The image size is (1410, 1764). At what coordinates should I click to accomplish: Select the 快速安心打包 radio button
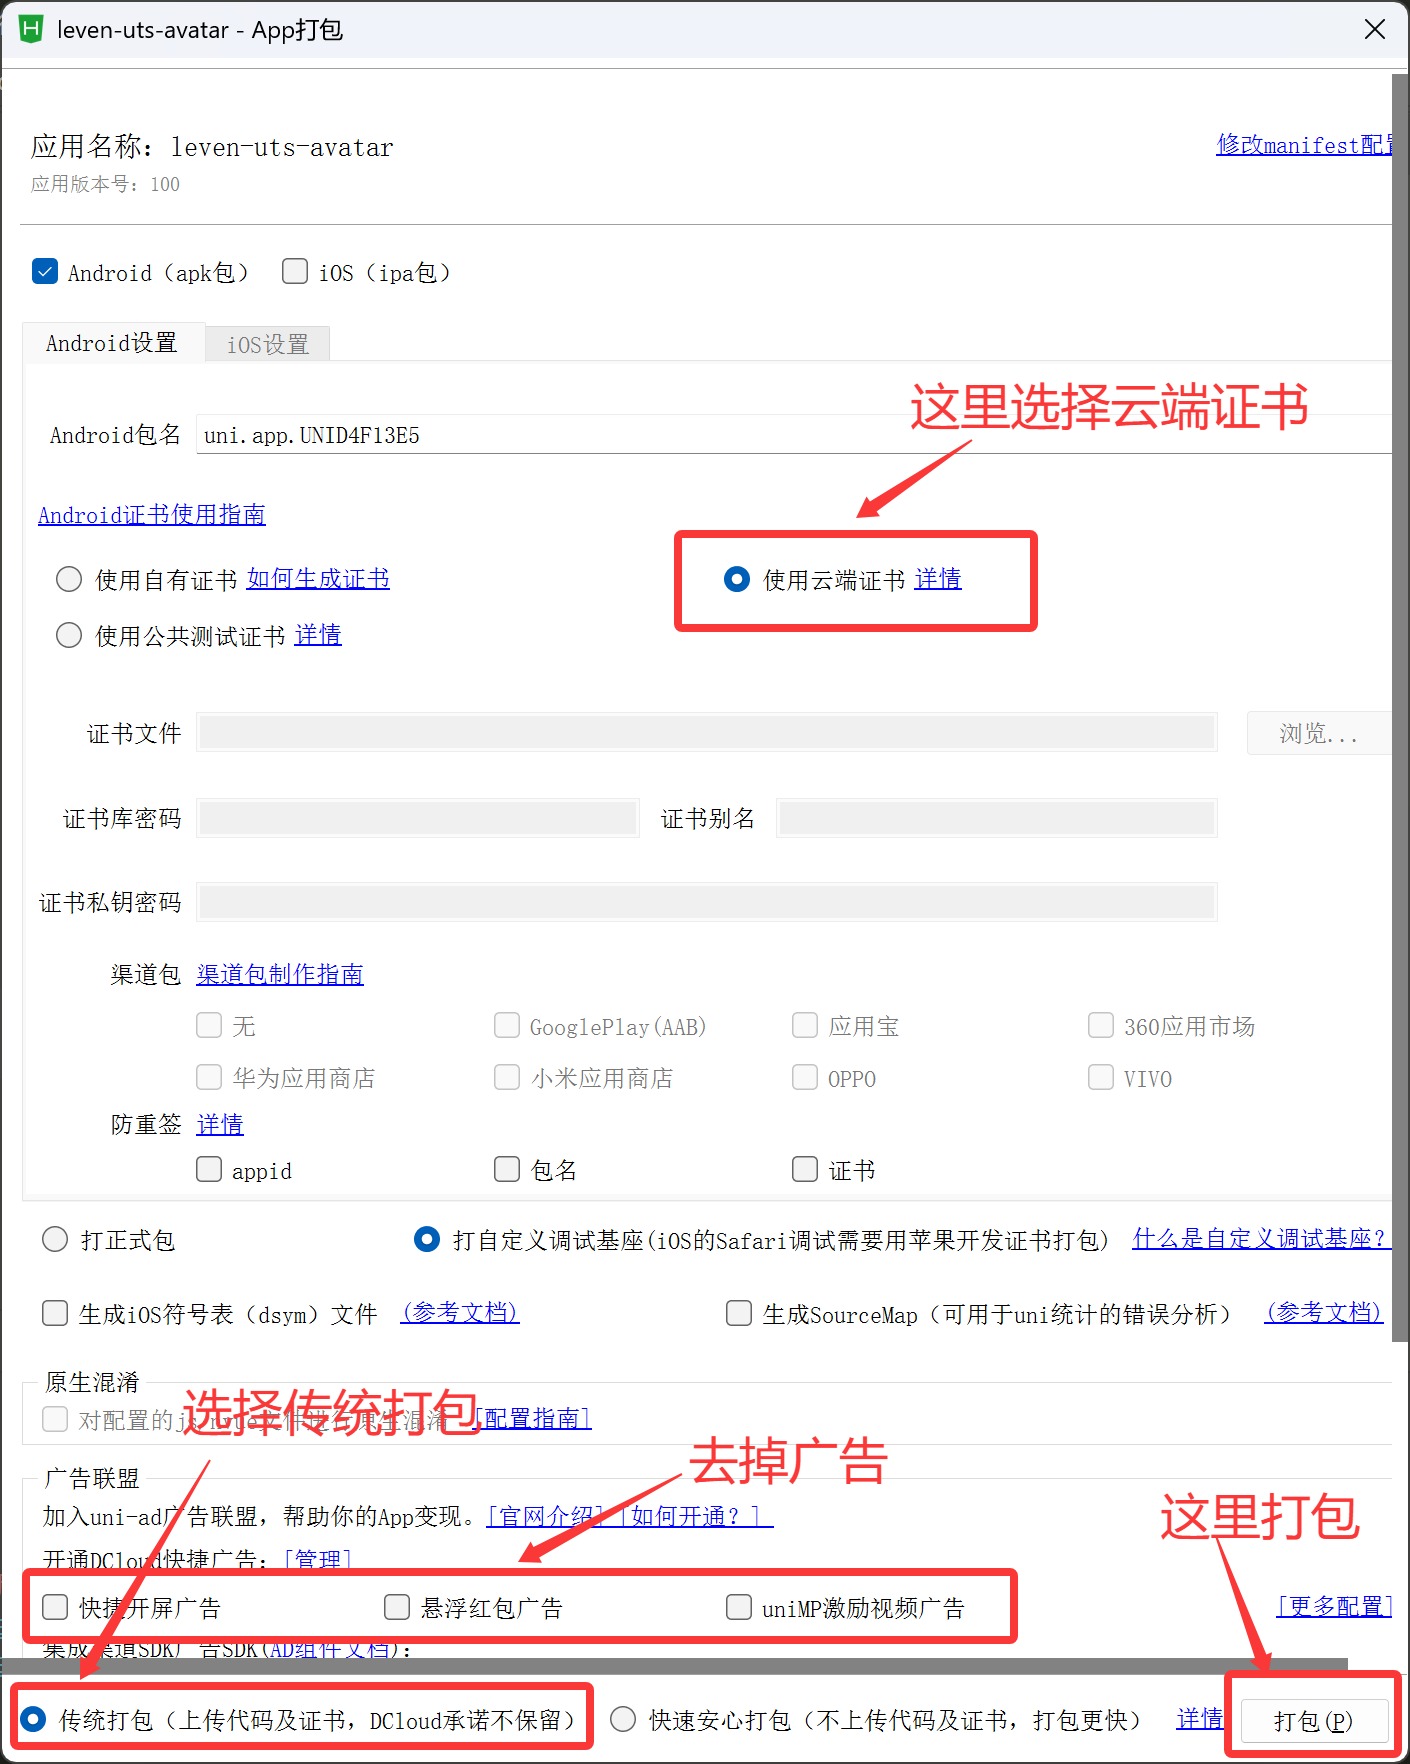point(623,1719)
